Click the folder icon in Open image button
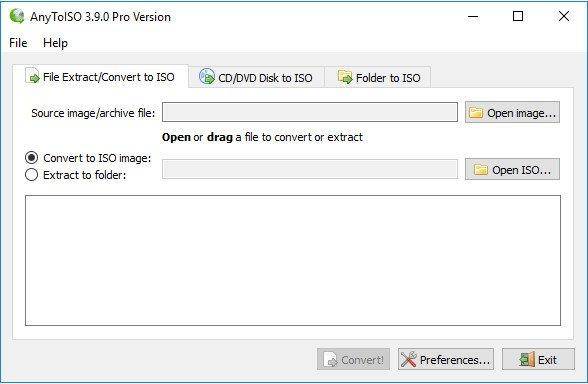588x384 pixels. [x=476, y=112]
